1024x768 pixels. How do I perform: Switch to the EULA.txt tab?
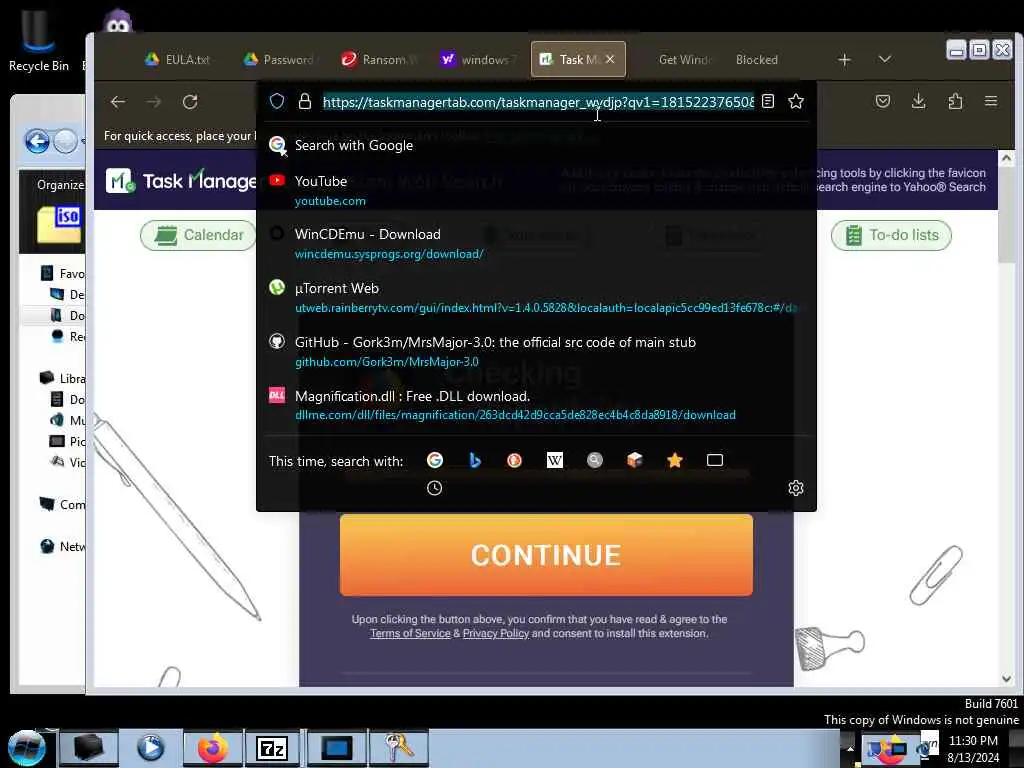(178, 59)
